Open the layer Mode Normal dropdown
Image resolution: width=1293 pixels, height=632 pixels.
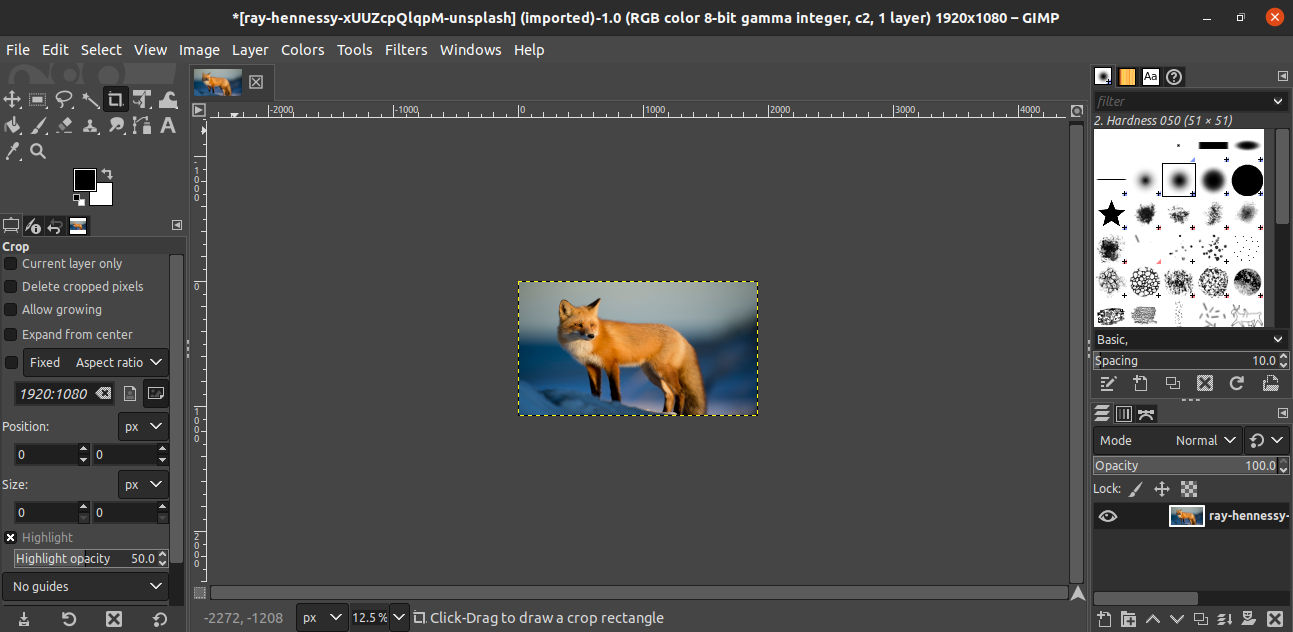1168,440
